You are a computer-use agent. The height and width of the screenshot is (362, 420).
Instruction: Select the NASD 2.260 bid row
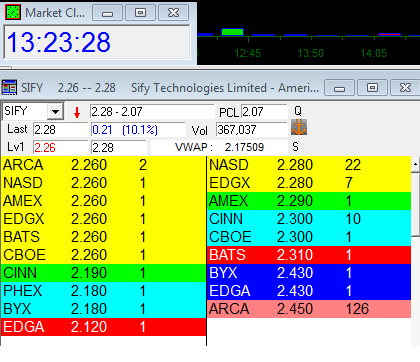coord(103,183)
